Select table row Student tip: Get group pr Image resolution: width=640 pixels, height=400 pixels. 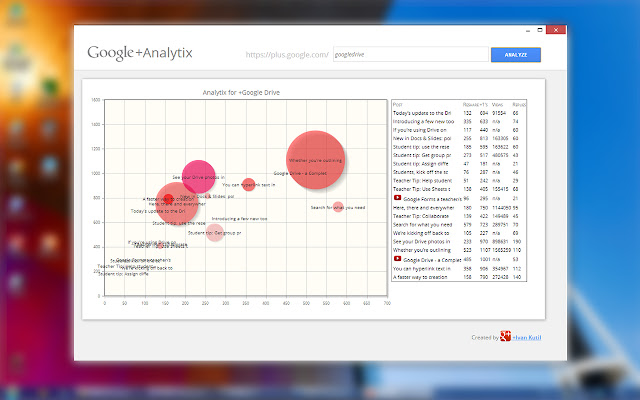click(x=459, y=155)
